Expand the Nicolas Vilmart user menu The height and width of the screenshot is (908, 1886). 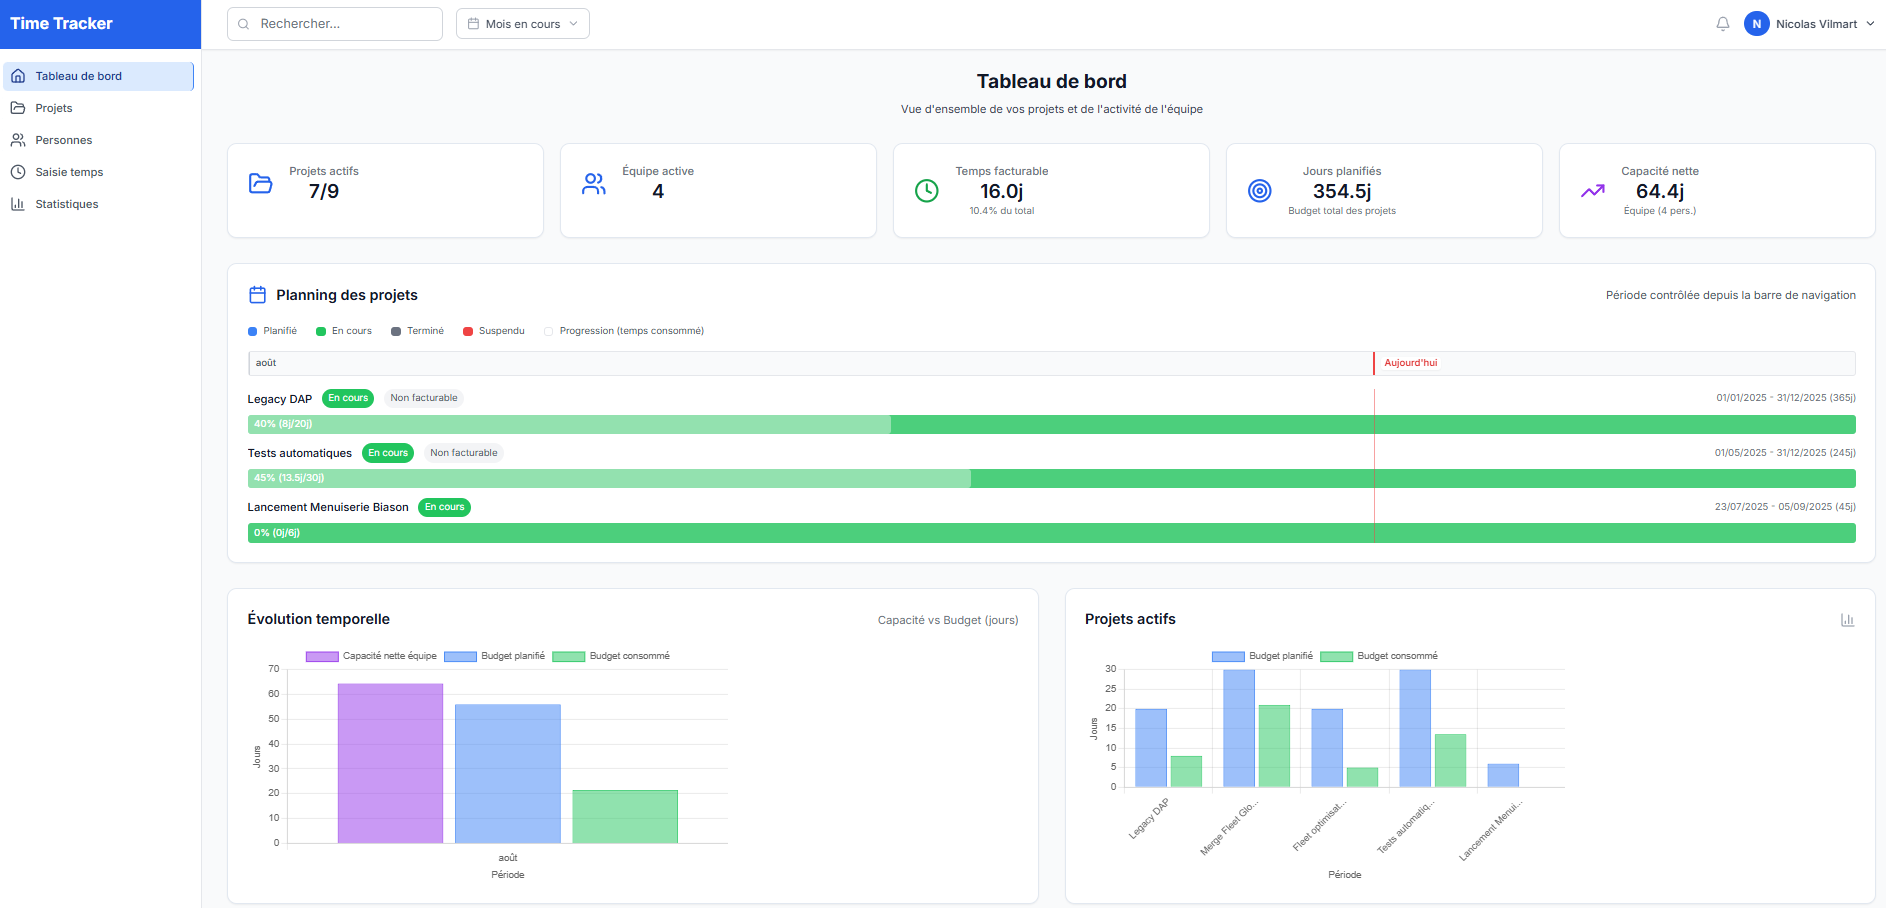[1810, 23]
